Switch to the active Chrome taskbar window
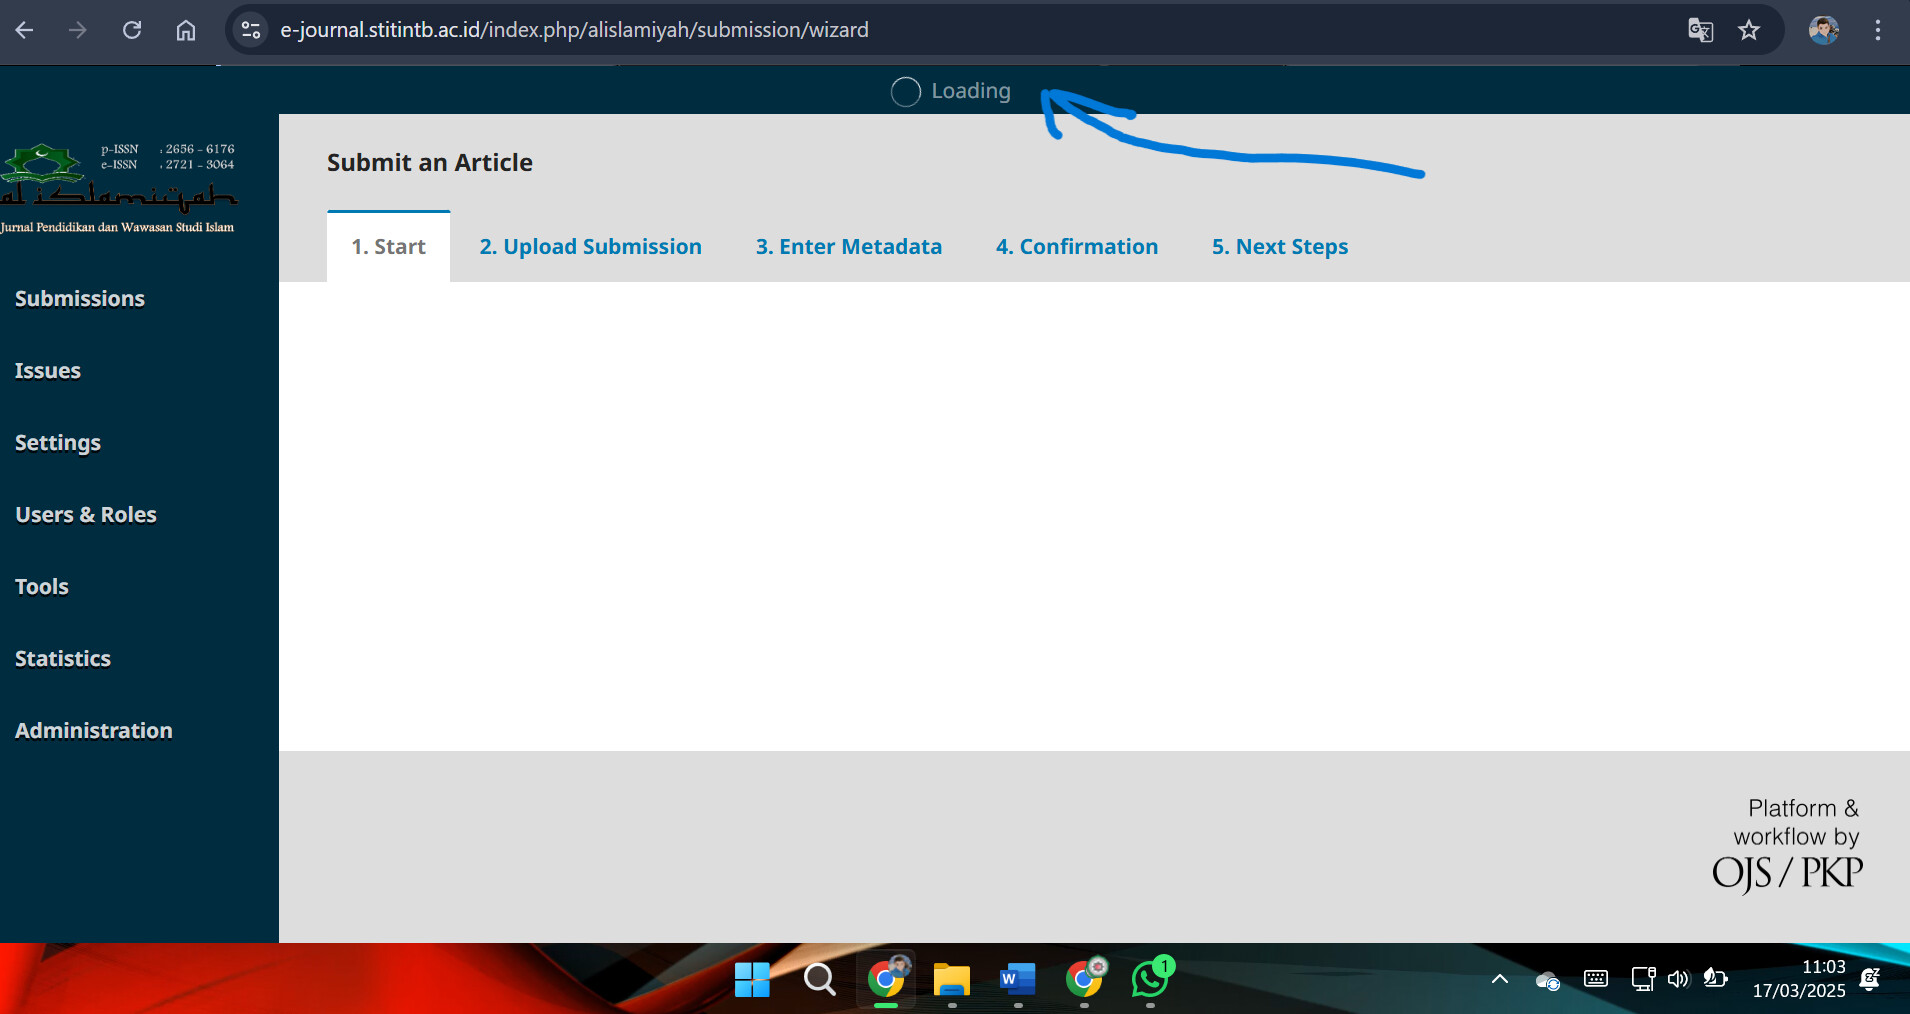 886,979
